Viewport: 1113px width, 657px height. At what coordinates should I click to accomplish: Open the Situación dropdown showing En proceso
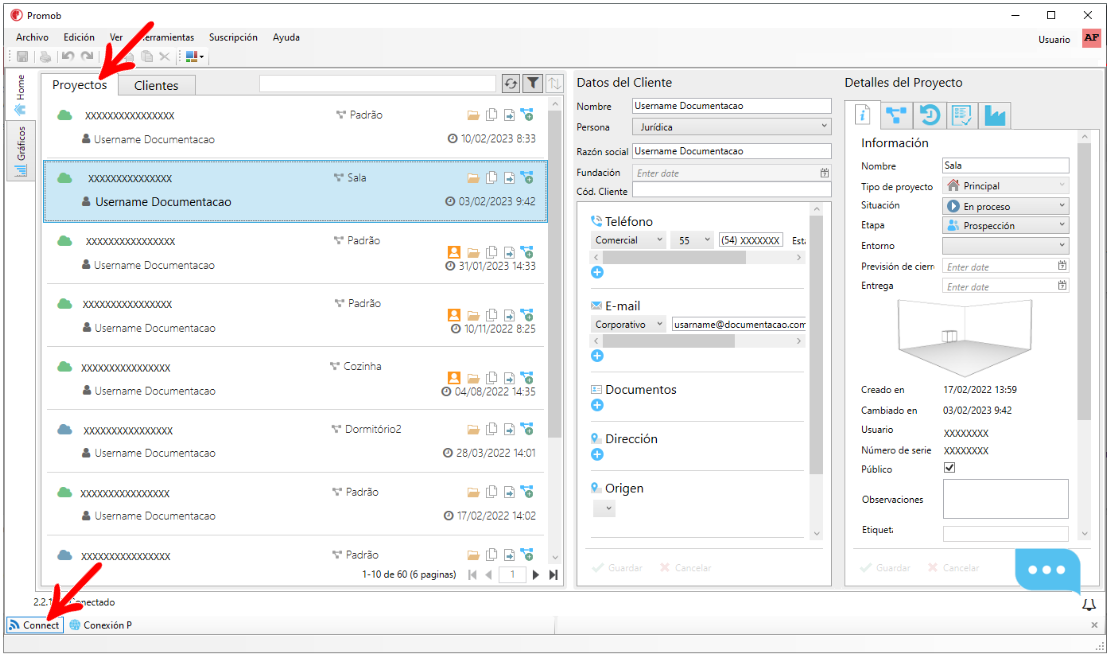pyautogui.click(x=1005, y=206)
